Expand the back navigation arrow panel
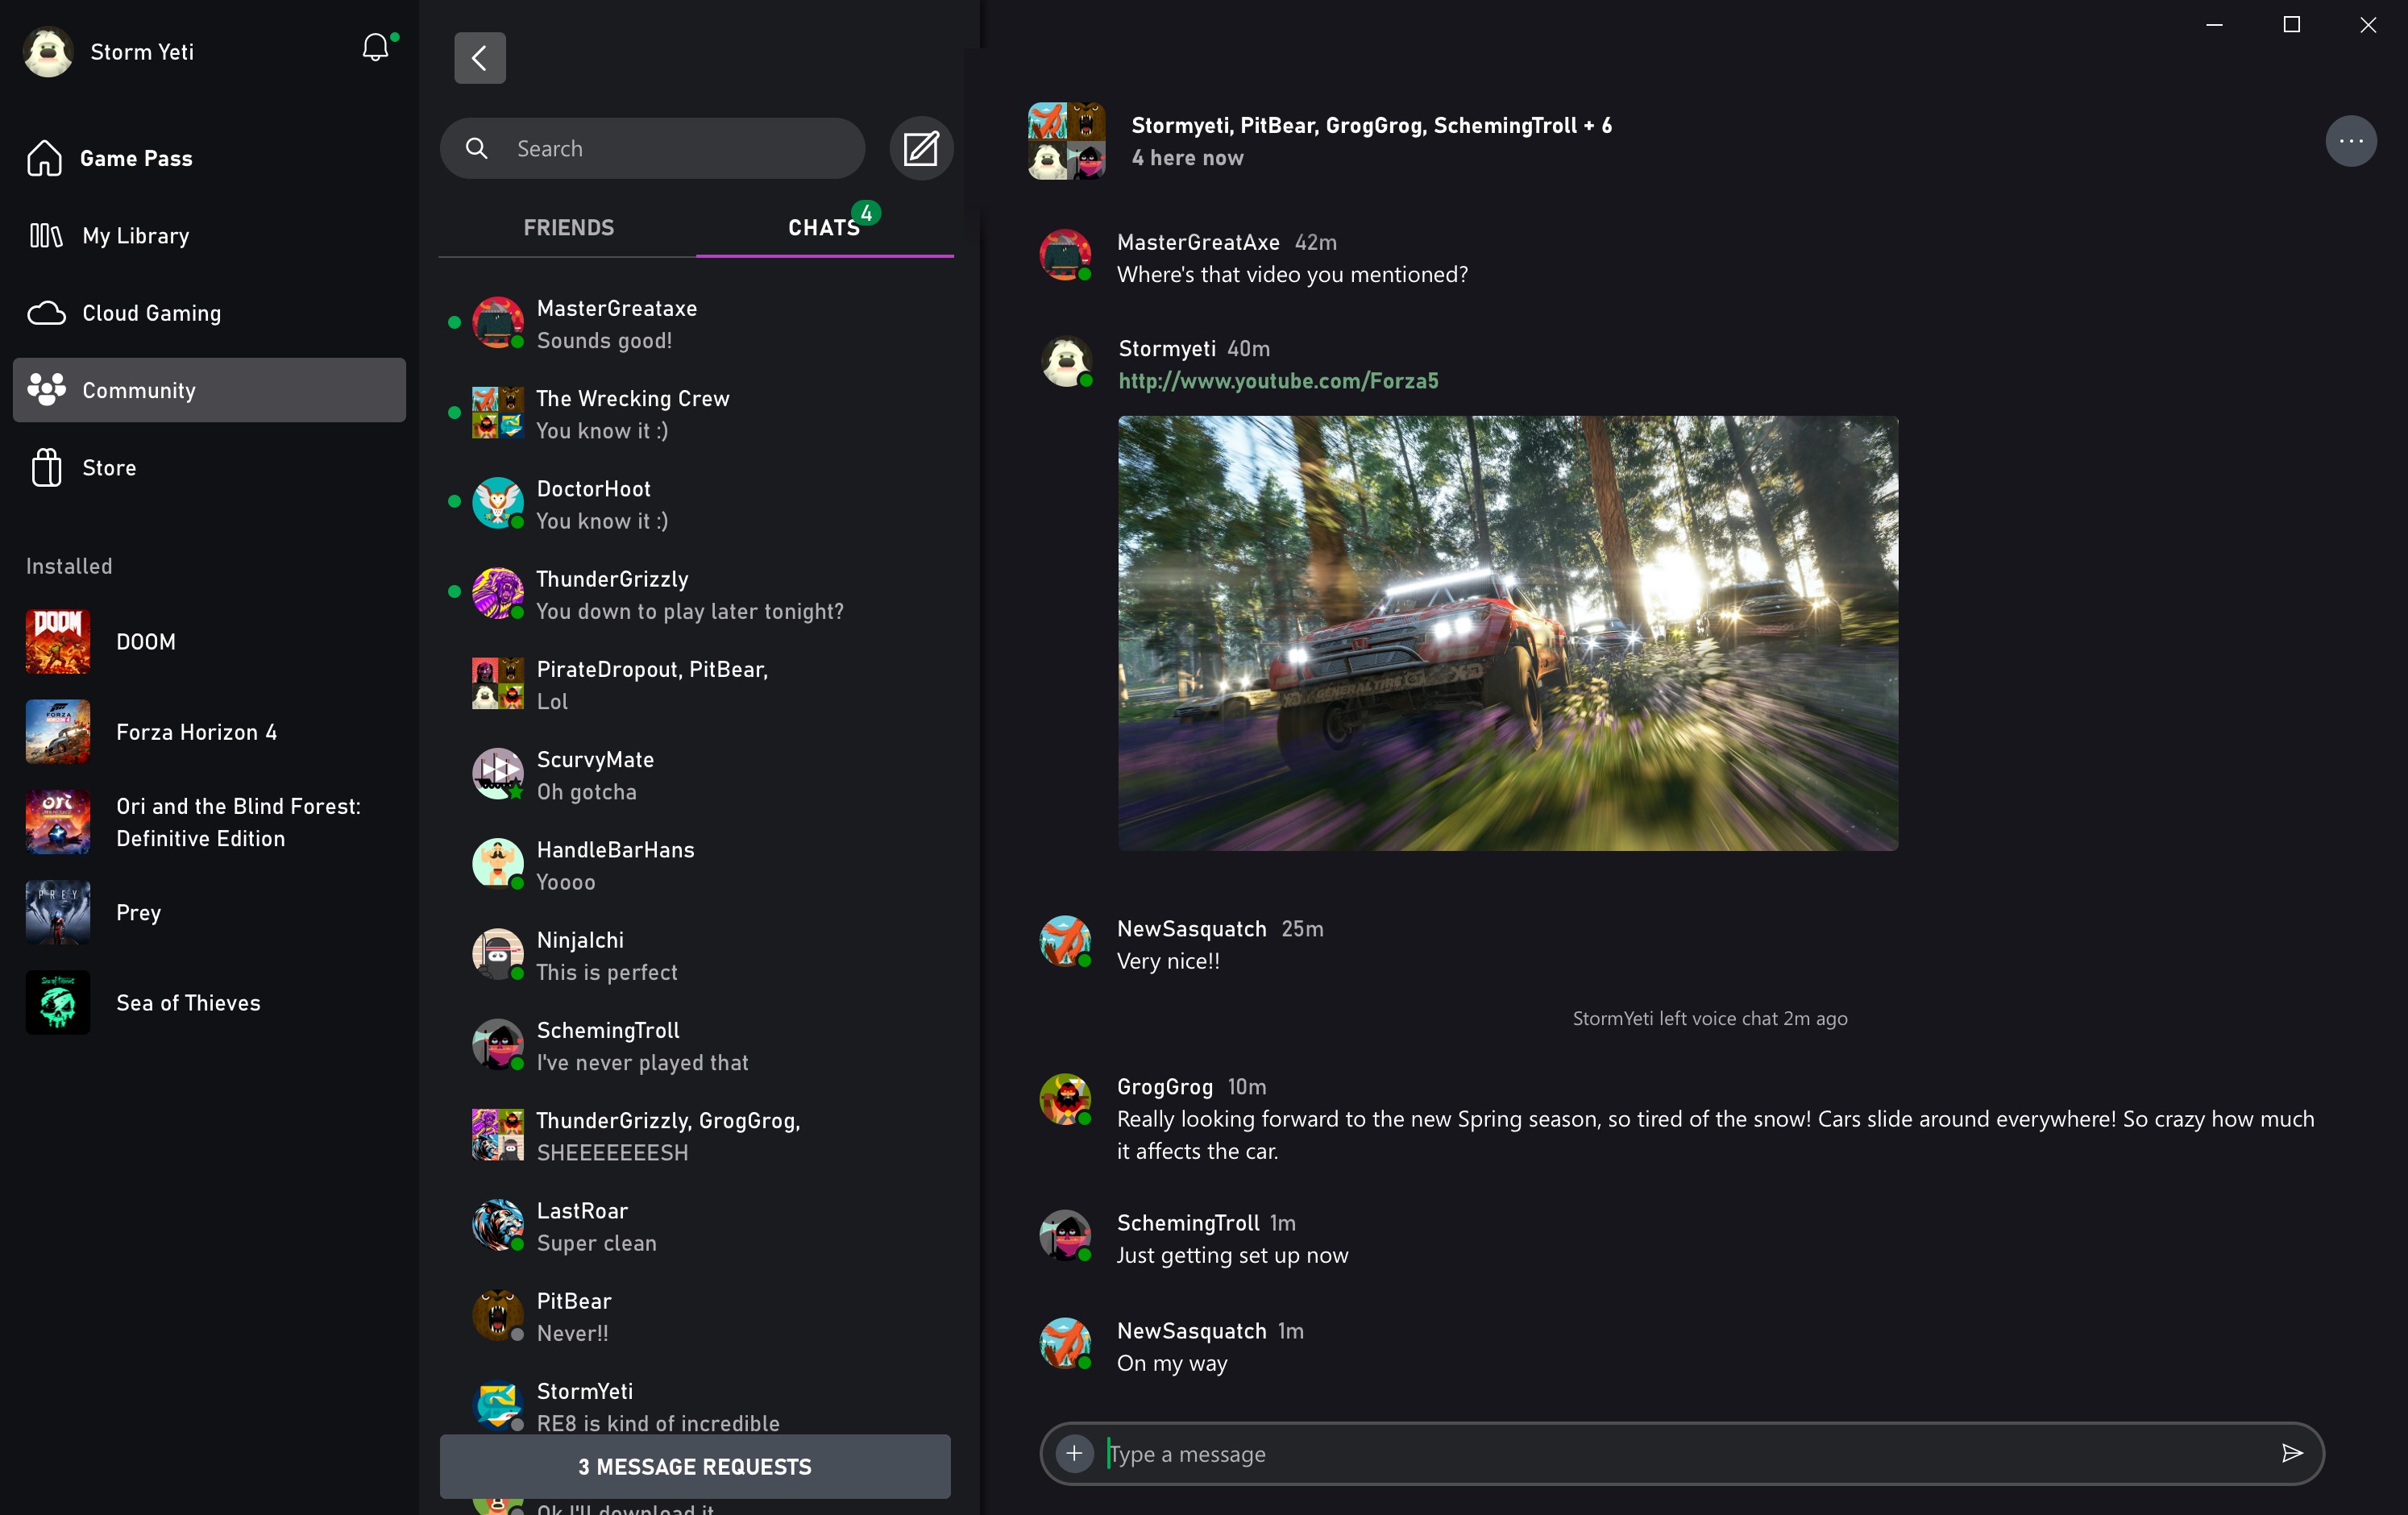Screen dimensions: 2408x1515 [x=480, y=57]
